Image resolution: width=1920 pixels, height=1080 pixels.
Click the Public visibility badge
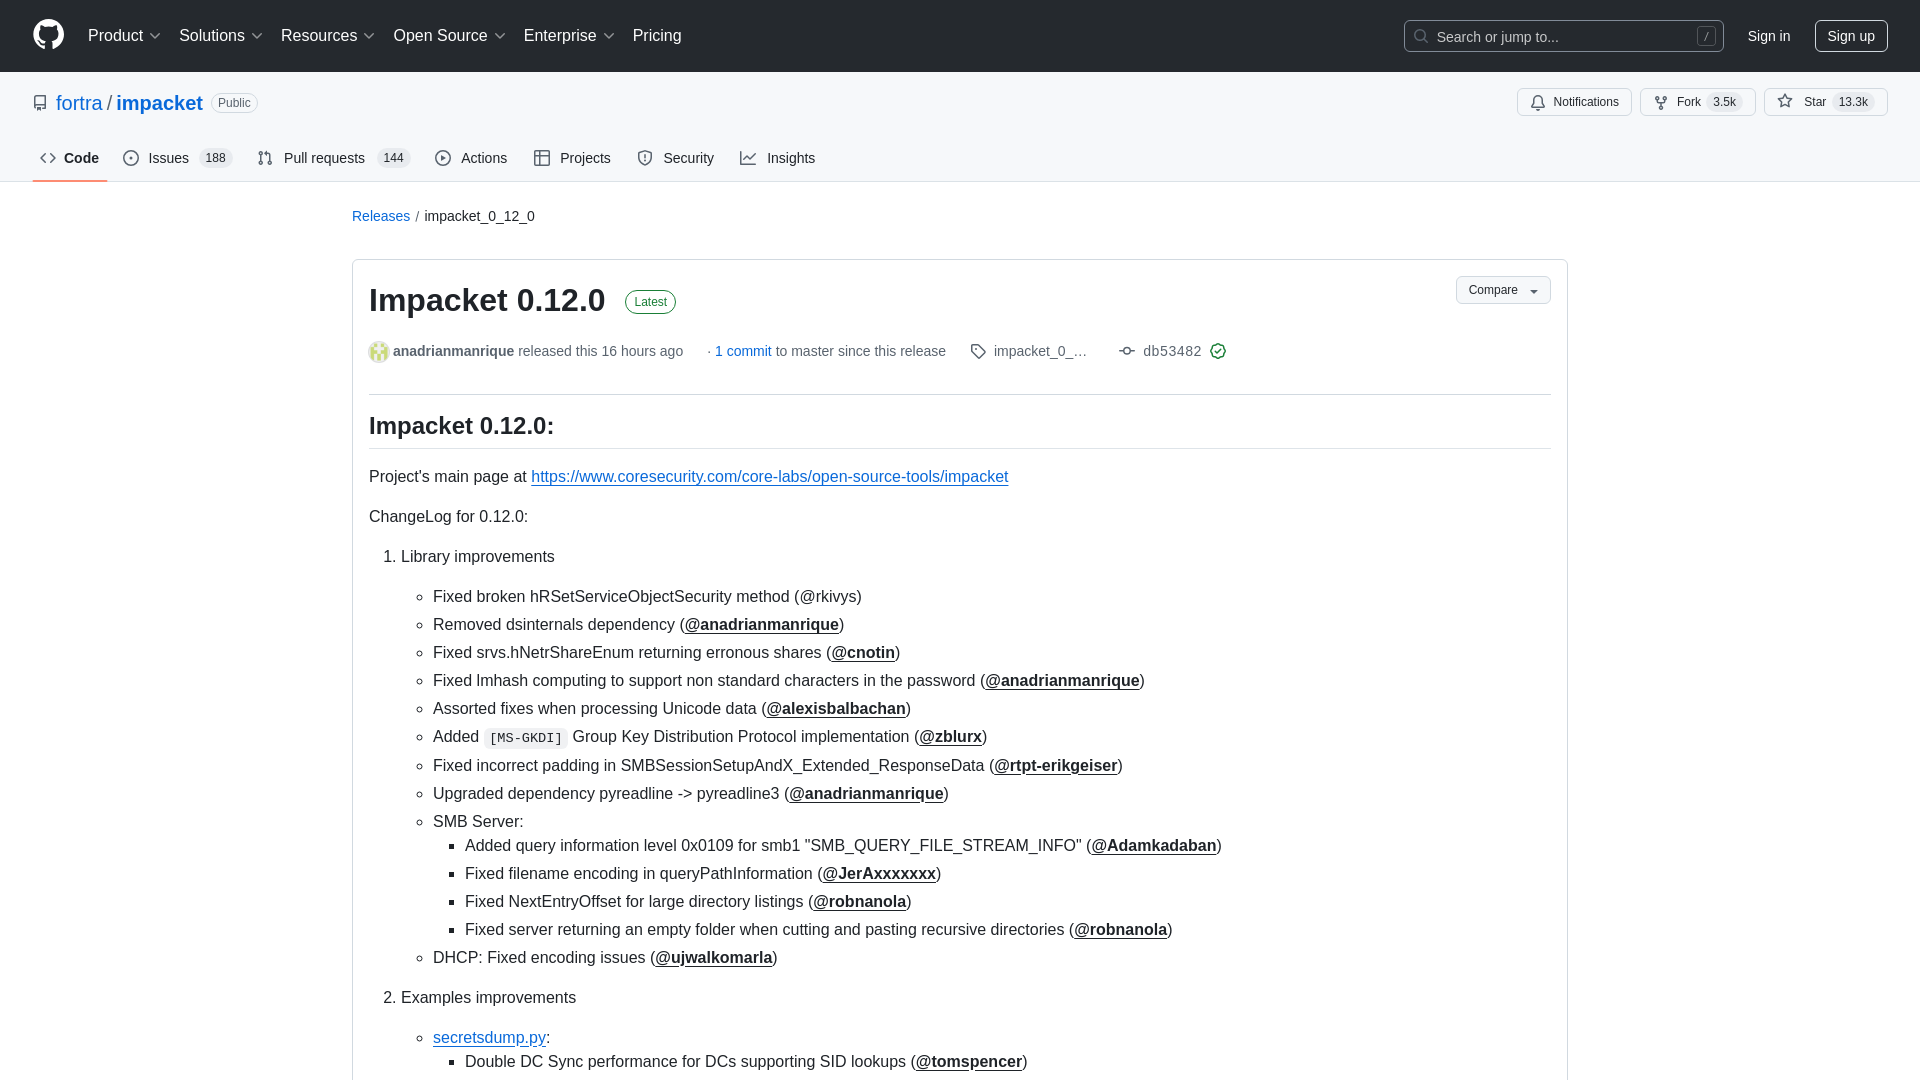click(x=234, y=103)
